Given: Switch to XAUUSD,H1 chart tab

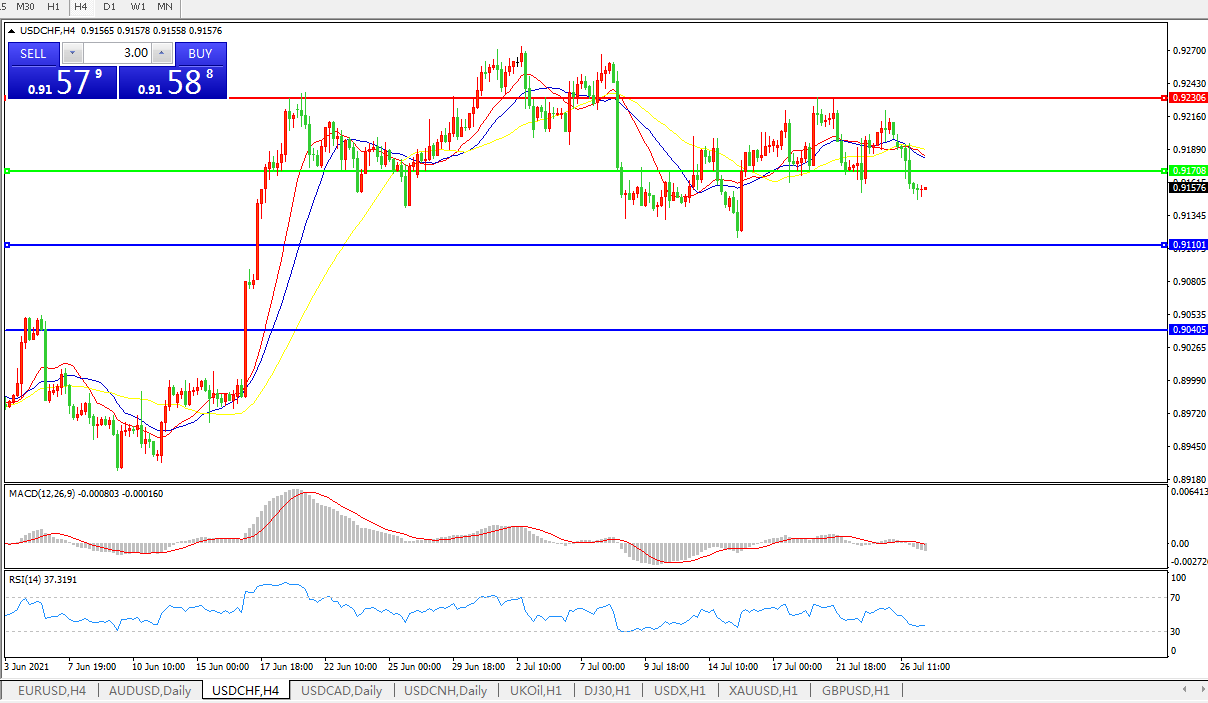Looking at the screenshot, I should (763, 691).
